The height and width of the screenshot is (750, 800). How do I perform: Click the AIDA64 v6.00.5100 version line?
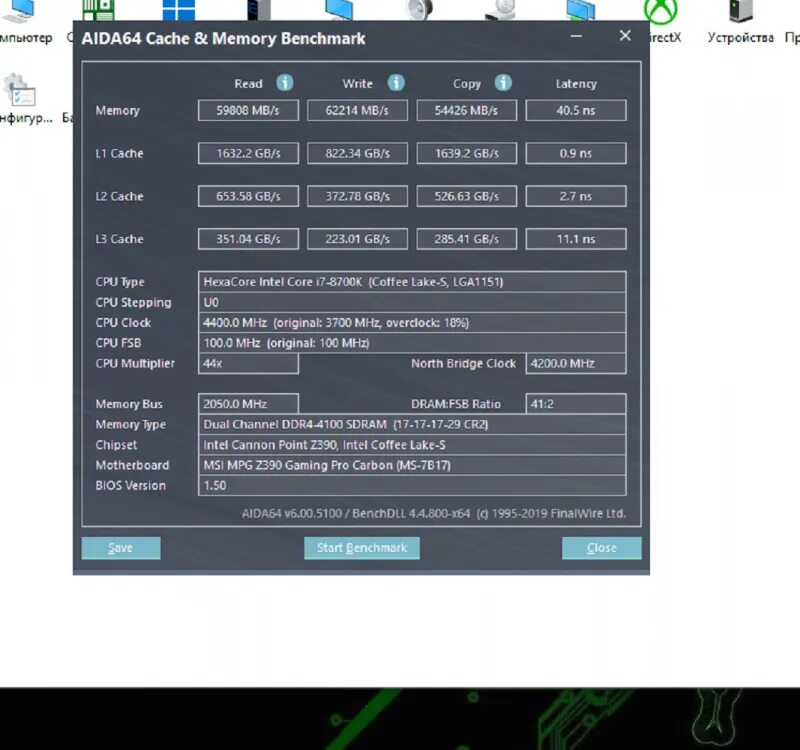click(434, 513)
